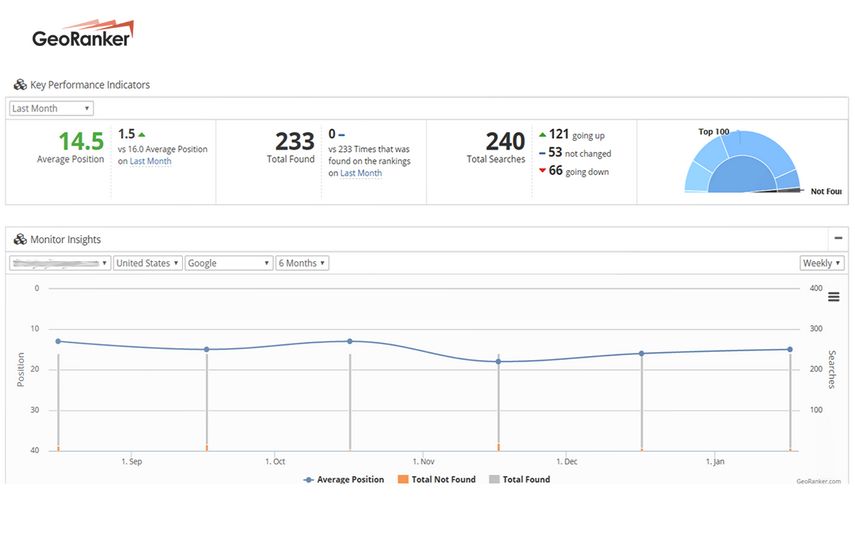Screen dimensions: 855x538
Task: Click the Top 100 gauge chart
Action: (x=742, y=162)
